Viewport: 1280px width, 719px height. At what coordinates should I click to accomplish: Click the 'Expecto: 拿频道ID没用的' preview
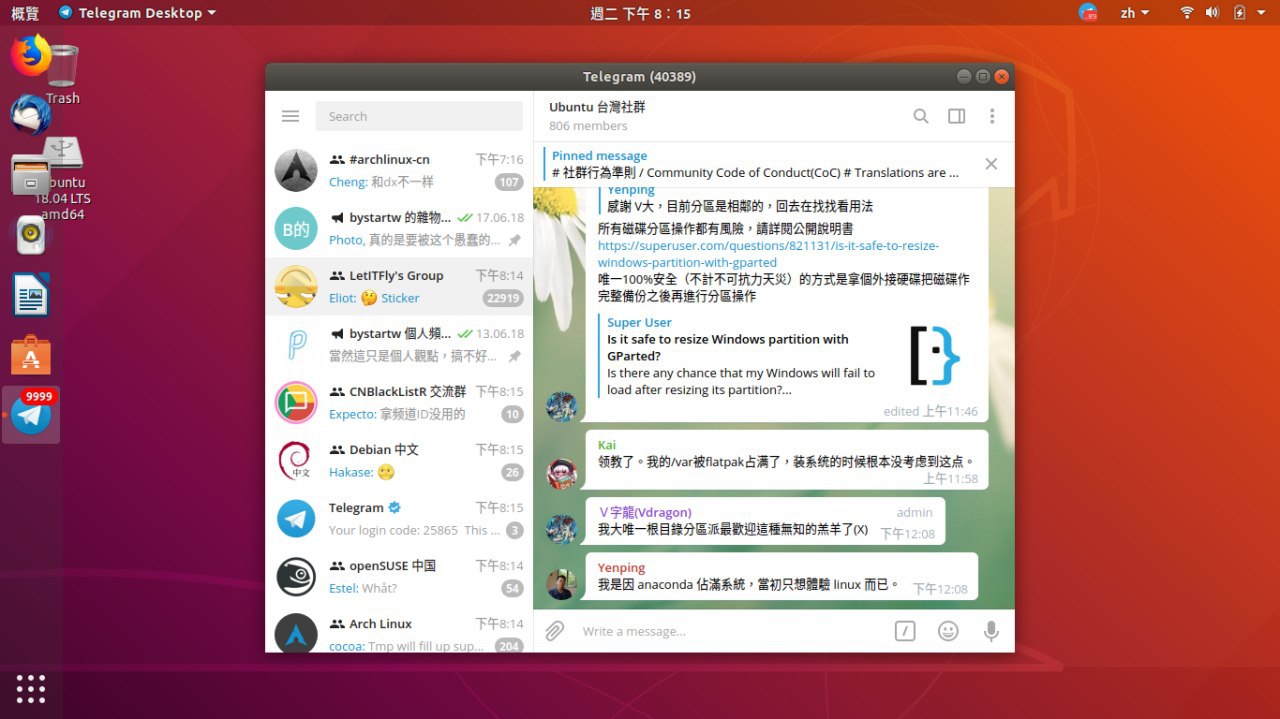click(x=397, y=414)
